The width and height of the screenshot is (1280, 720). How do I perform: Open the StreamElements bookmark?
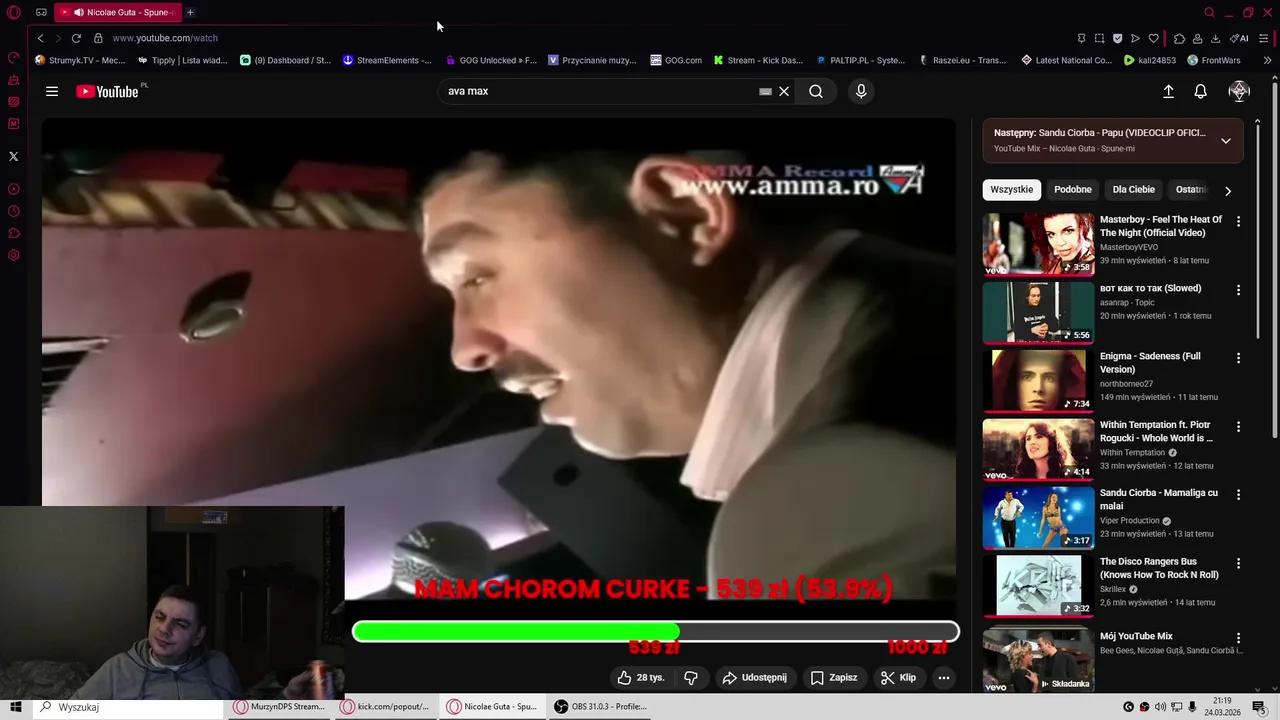click(x=387, y=60)
